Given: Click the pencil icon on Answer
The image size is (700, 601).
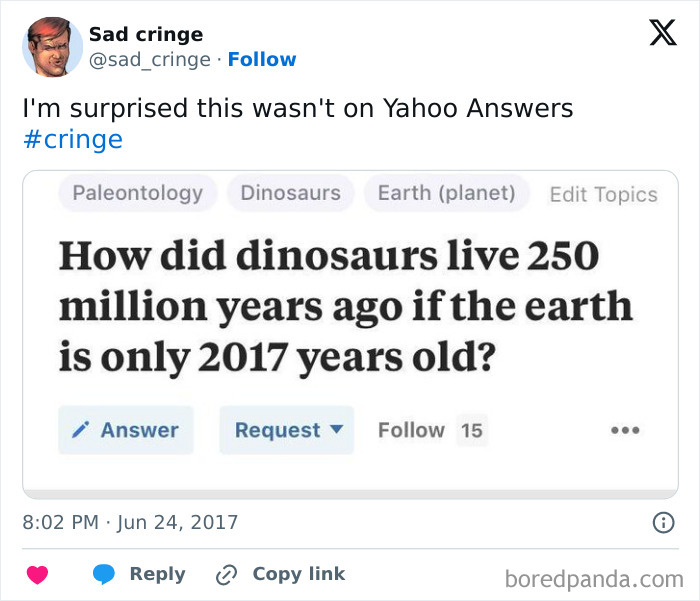Looking at the screenshot, I should click(x=81, y=430).
